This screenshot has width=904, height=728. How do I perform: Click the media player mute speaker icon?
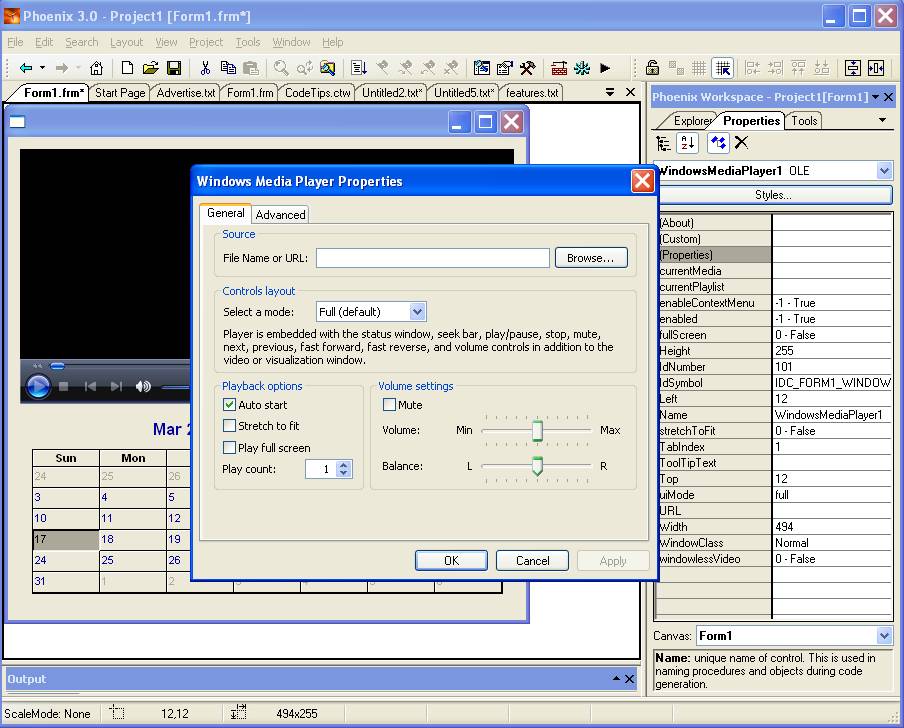142,386
